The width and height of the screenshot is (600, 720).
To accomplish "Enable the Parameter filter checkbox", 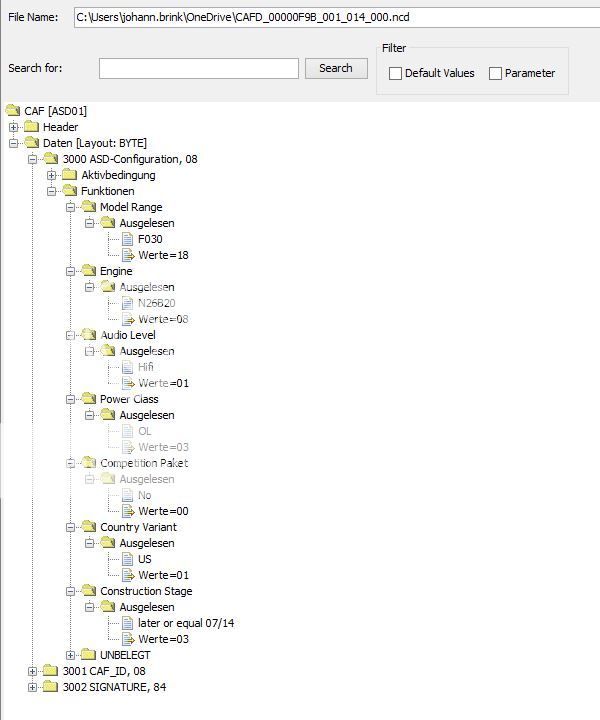I will (495, 73).
